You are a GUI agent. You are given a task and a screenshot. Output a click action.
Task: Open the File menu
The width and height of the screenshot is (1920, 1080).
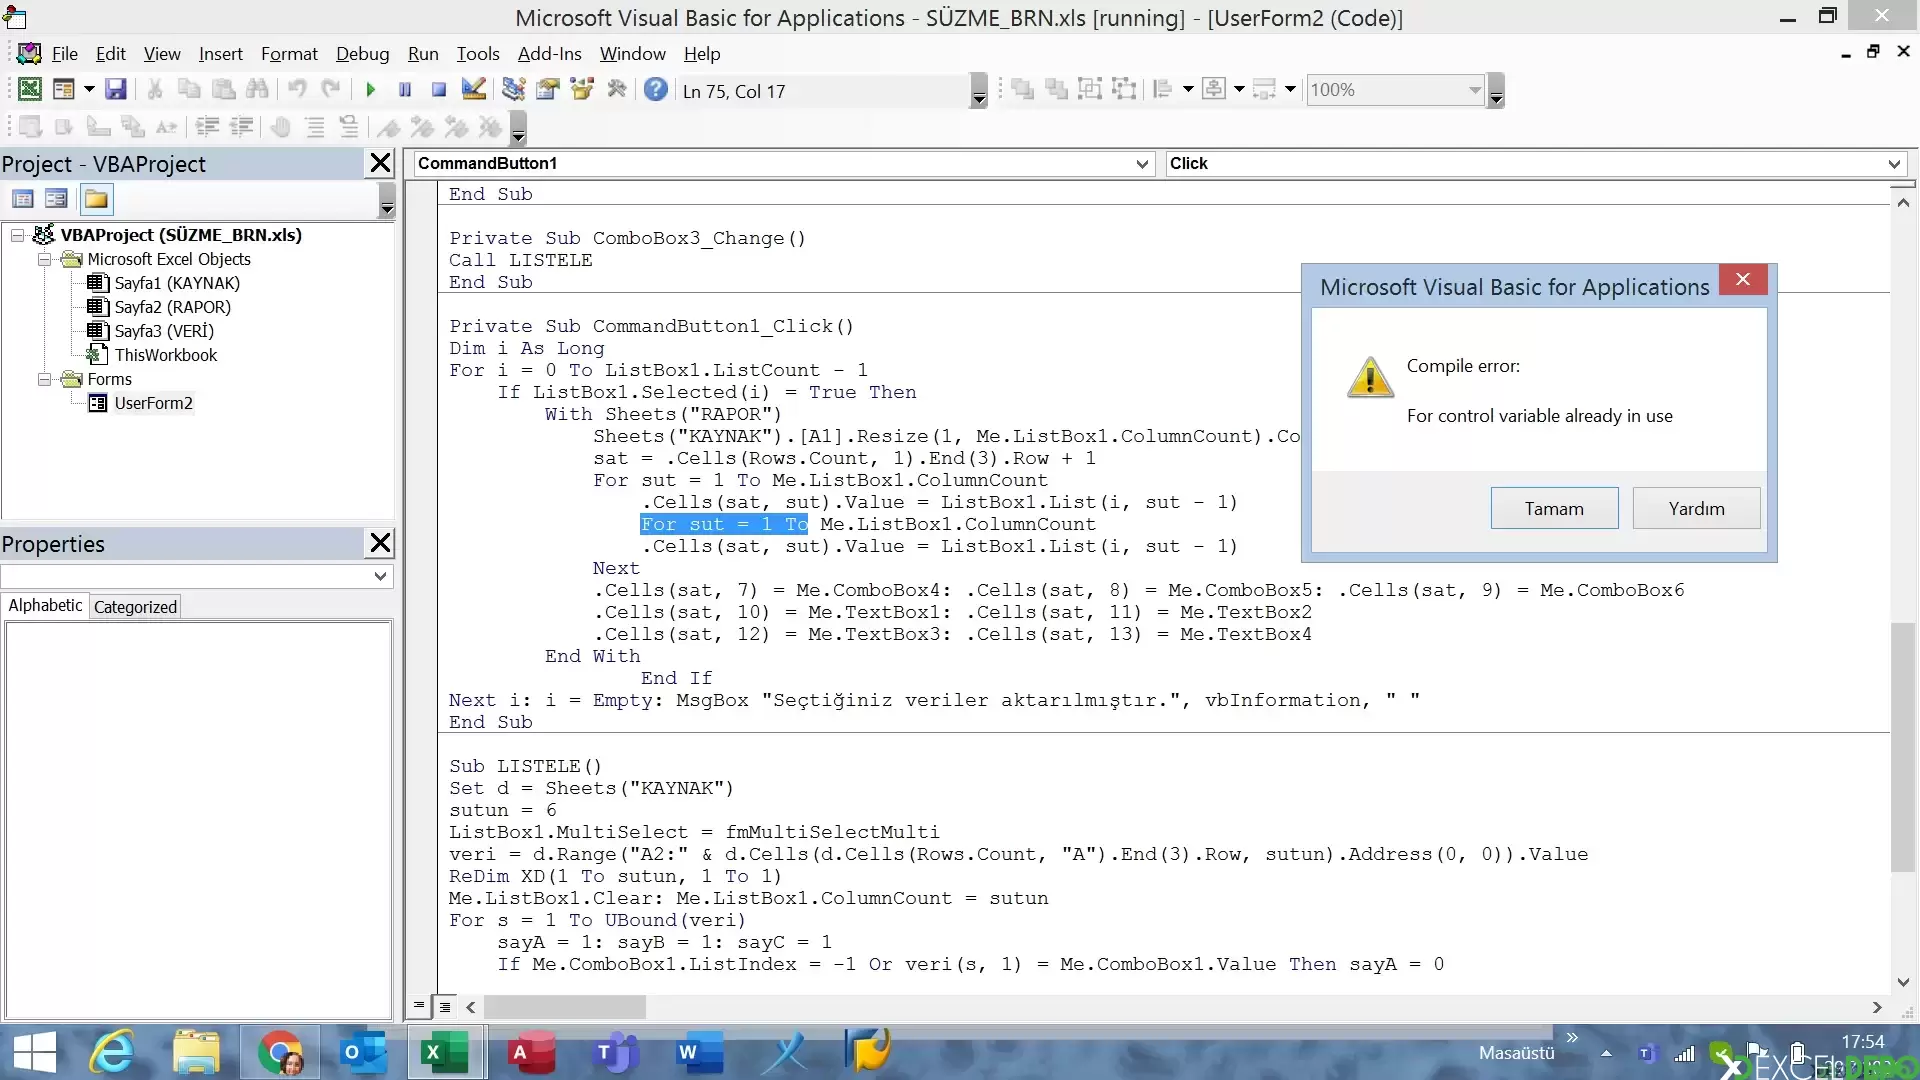tap(64, 54)
